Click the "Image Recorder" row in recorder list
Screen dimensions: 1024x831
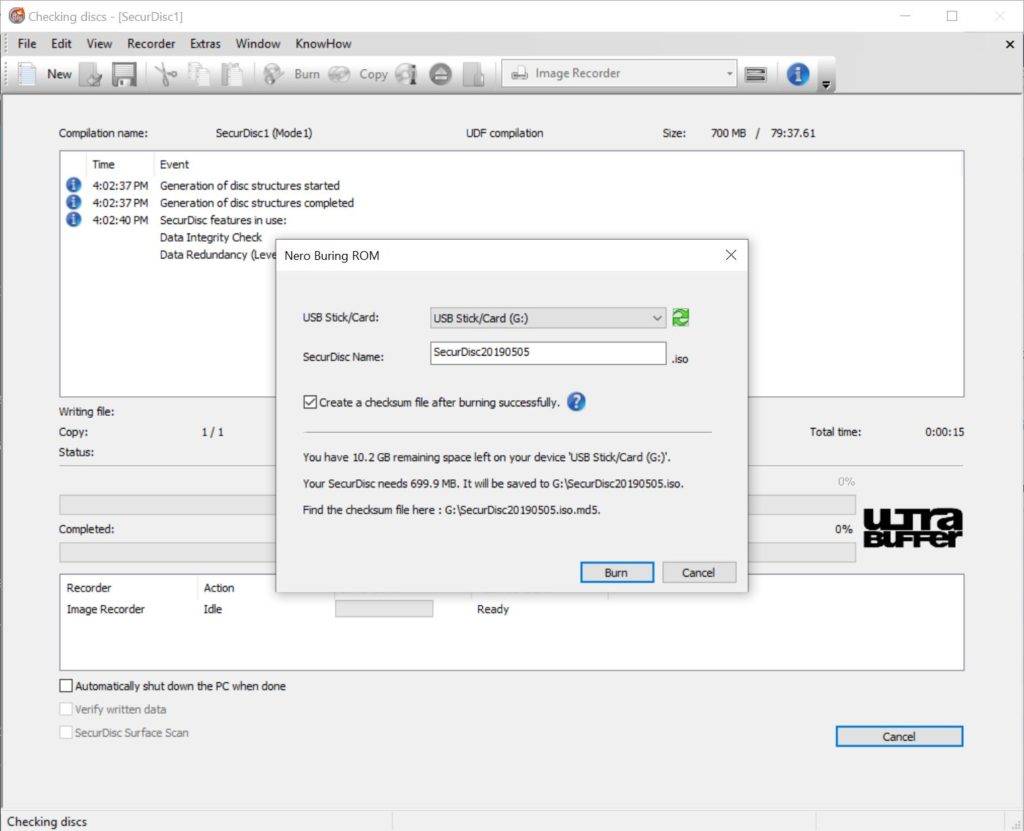(105, 609)
